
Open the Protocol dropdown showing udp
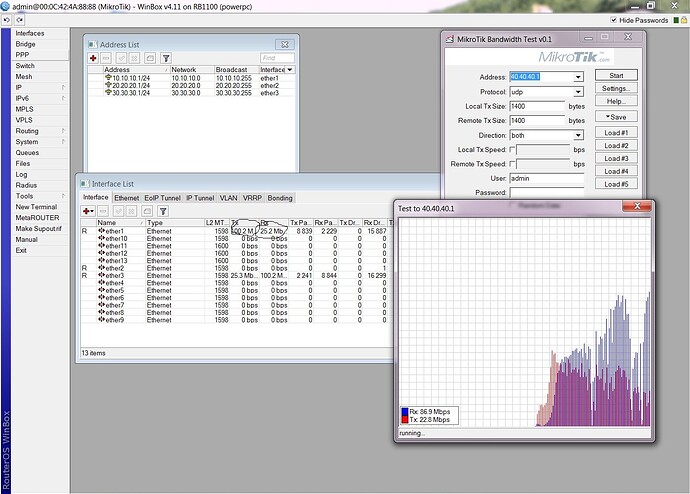pos(578,91)
